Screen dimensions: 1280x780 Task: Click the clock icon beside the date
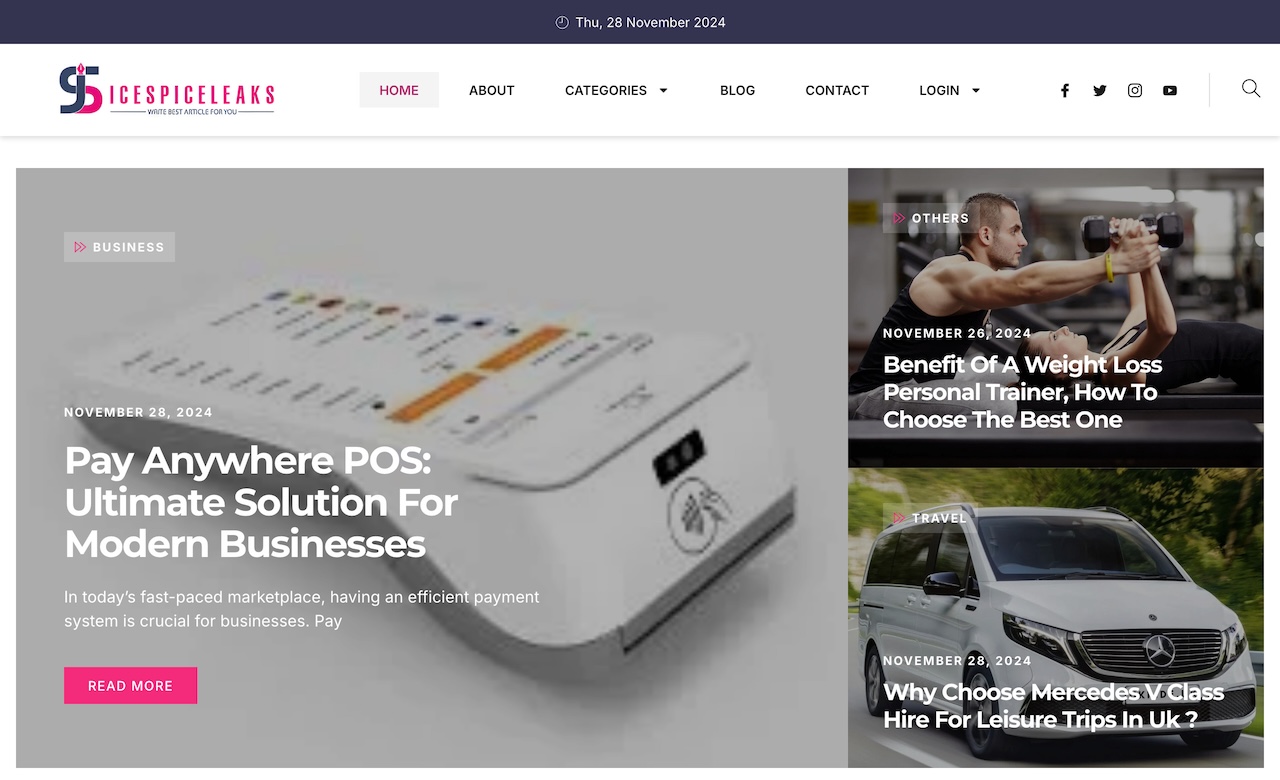(x=562, y=22)
